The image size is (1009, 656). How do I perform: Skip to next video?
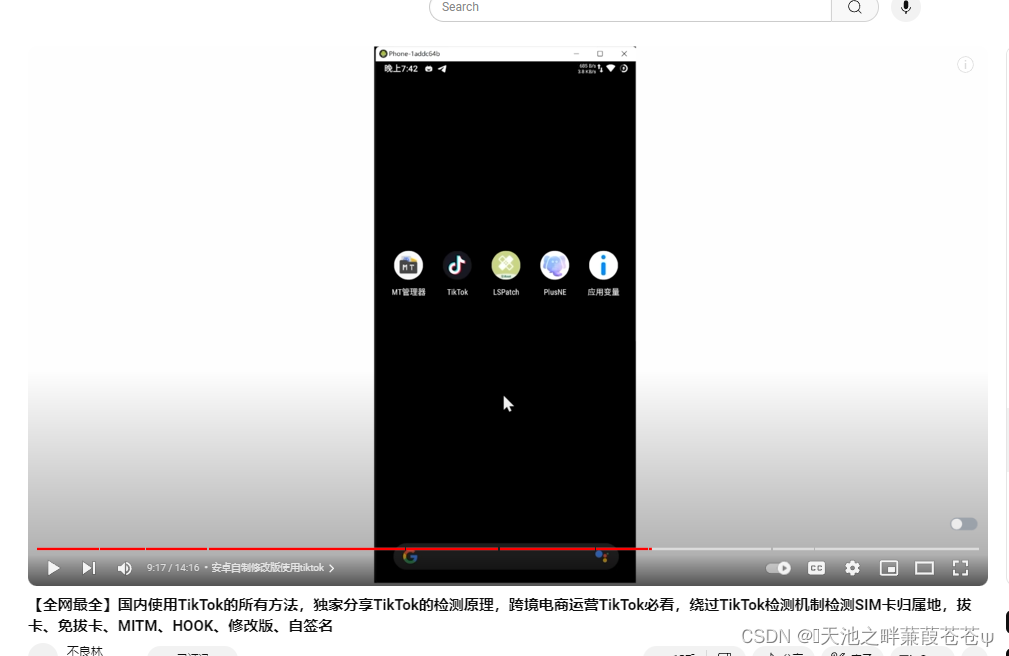pyautogui.click(x=89, y=568)
